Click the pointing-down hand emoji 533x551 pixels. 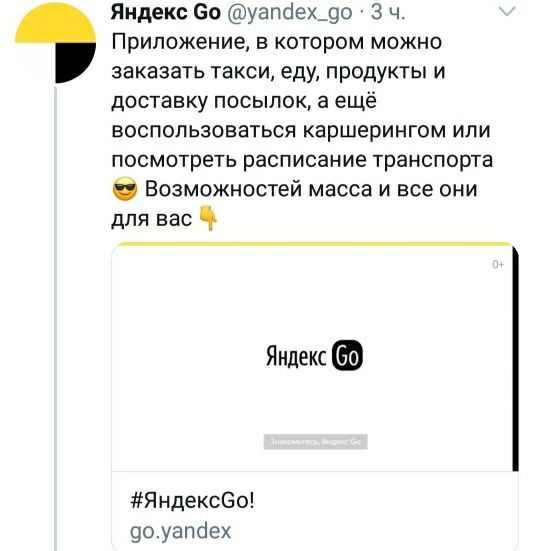[x=208, y=218]
